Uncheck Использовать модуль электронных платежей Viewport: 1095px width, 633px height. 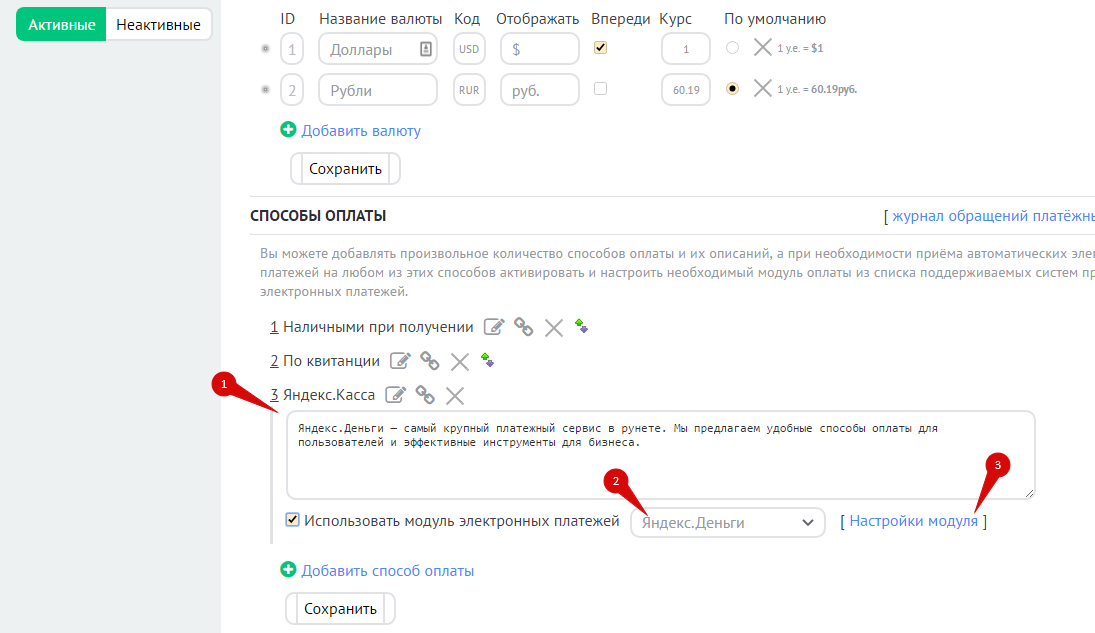[293, 520]
